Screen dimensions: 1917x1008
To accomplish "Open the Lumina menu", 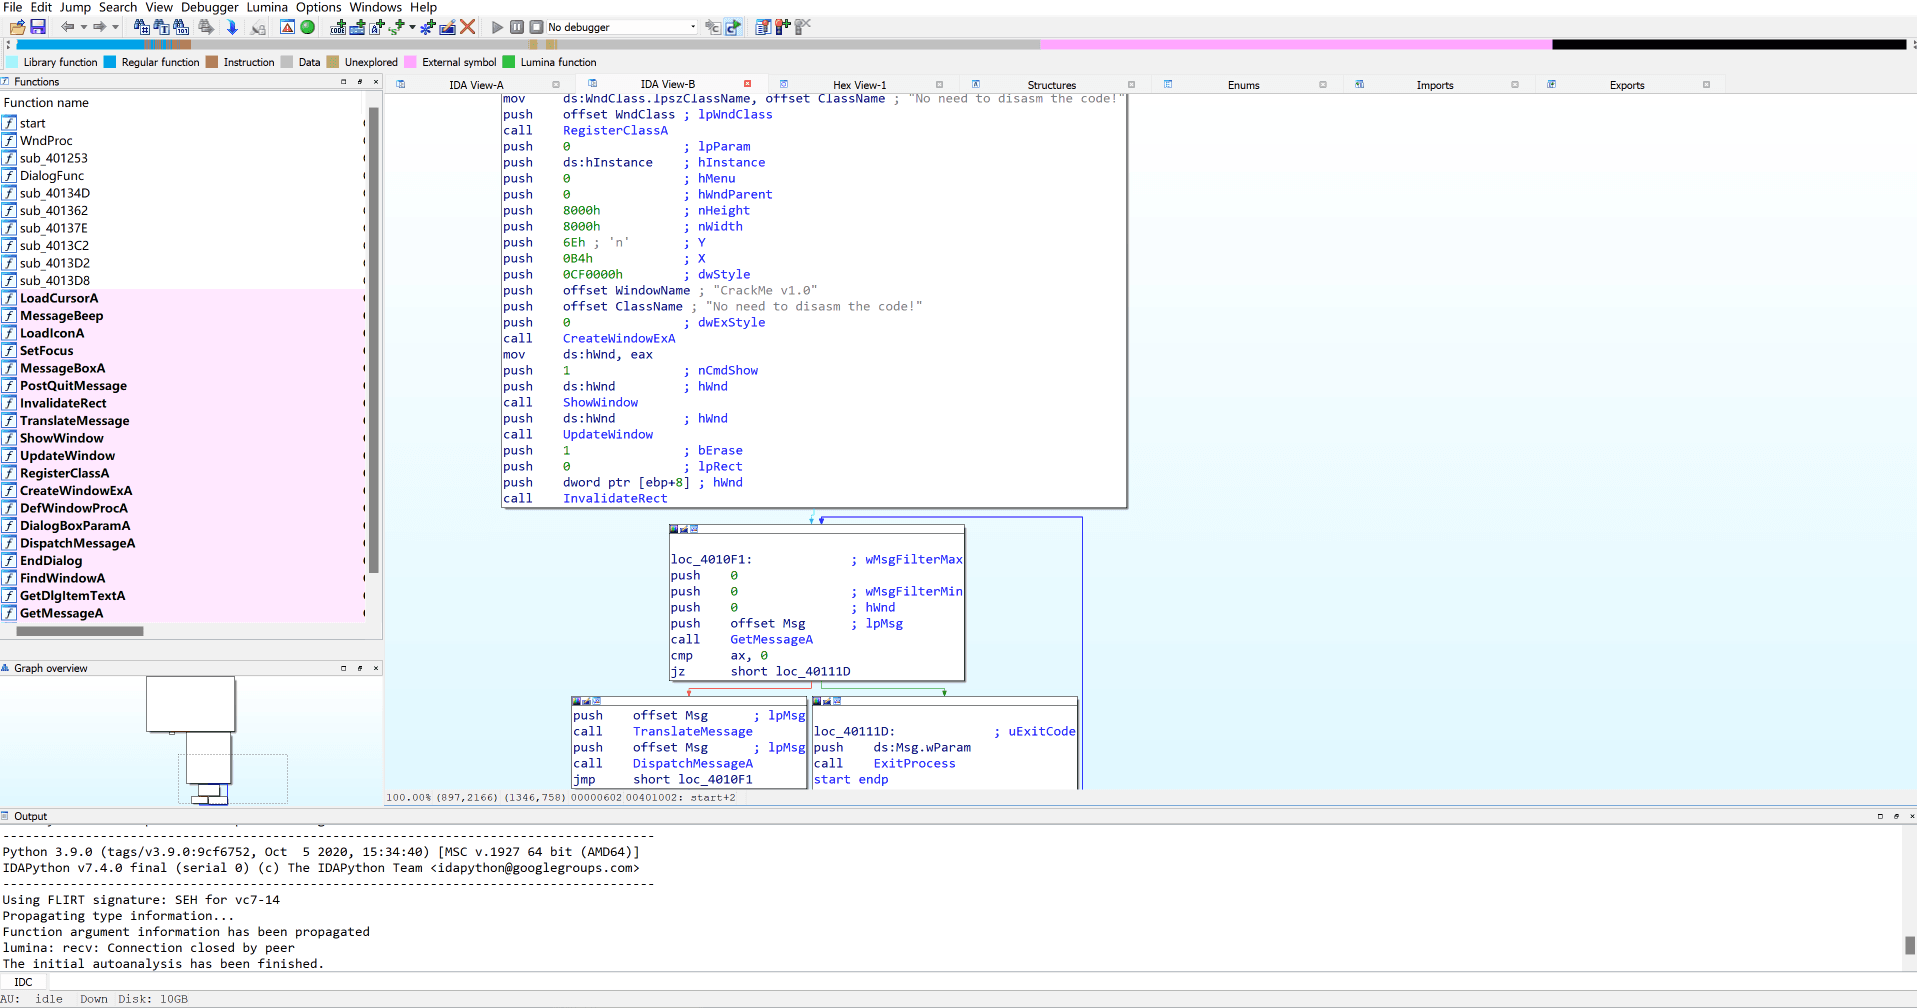I will tap(267, 7).
